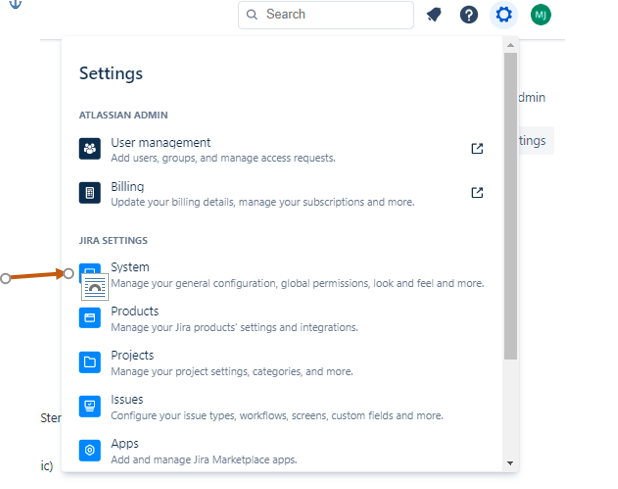
Task: Click inside the Search field
Action: coord(326,15)
